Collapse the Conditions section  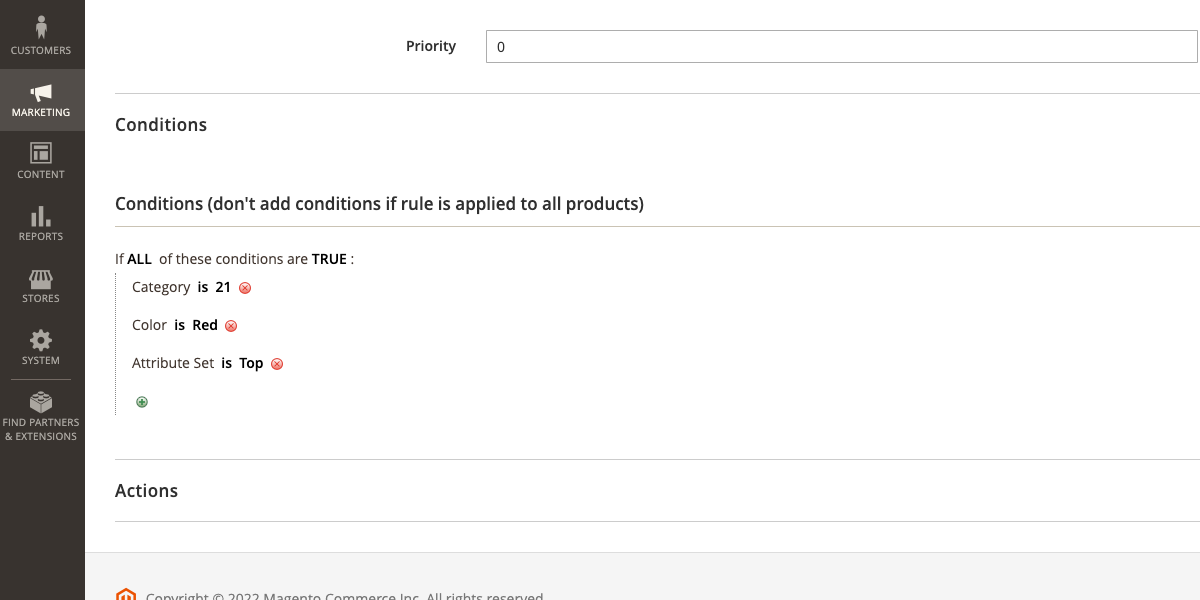point(161,124)
